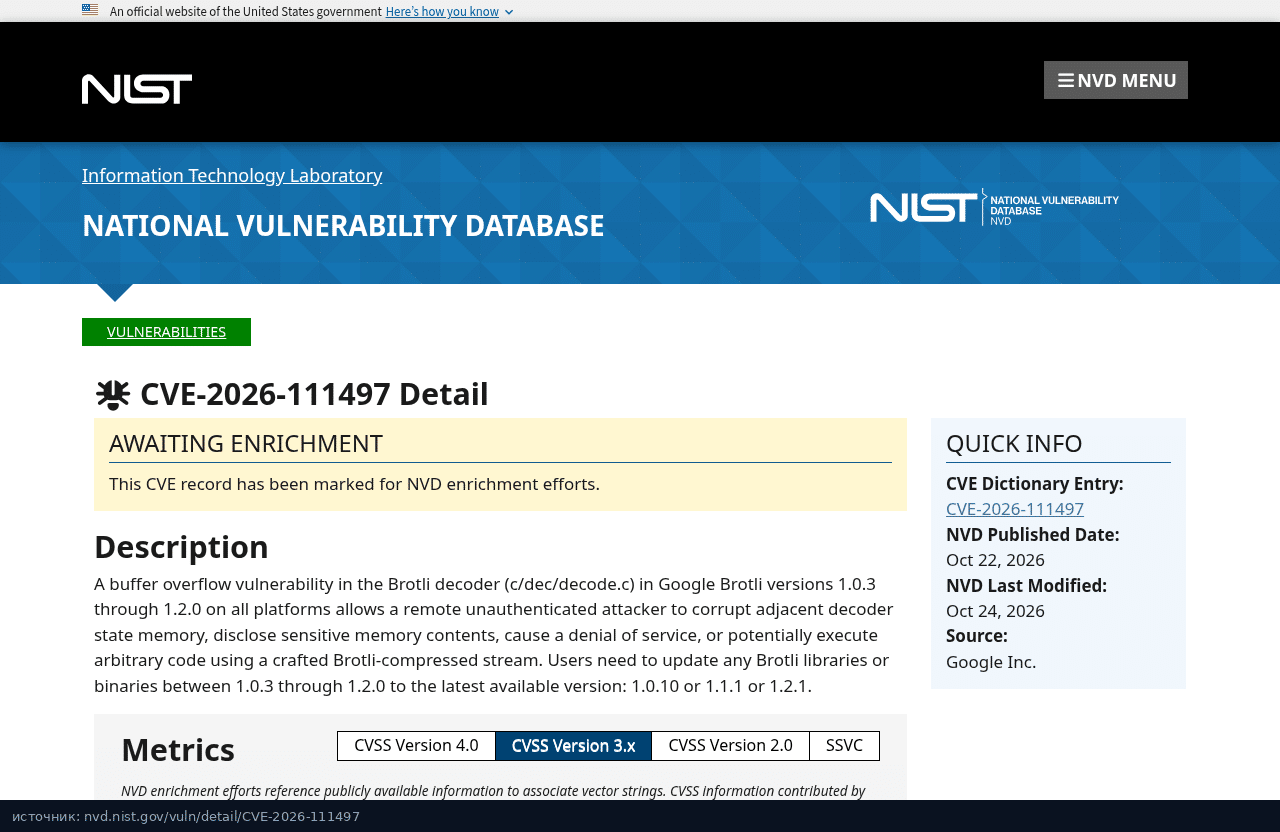Switch to the CVSS Version 2.0 tab
The image size is (1280, 832).
730,746
